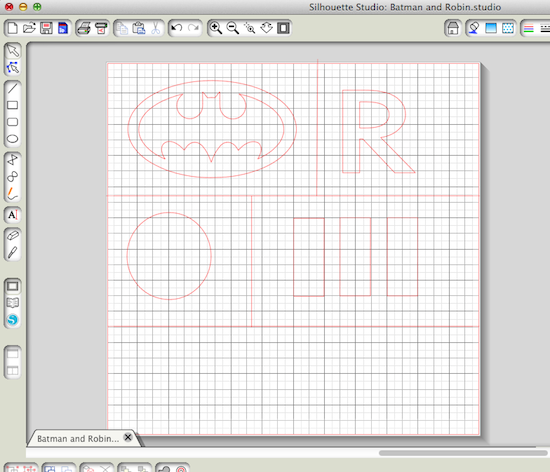Zoom in on the canvas
The width and height of the screenshot is (550, 472).
[x=215, y=28]
